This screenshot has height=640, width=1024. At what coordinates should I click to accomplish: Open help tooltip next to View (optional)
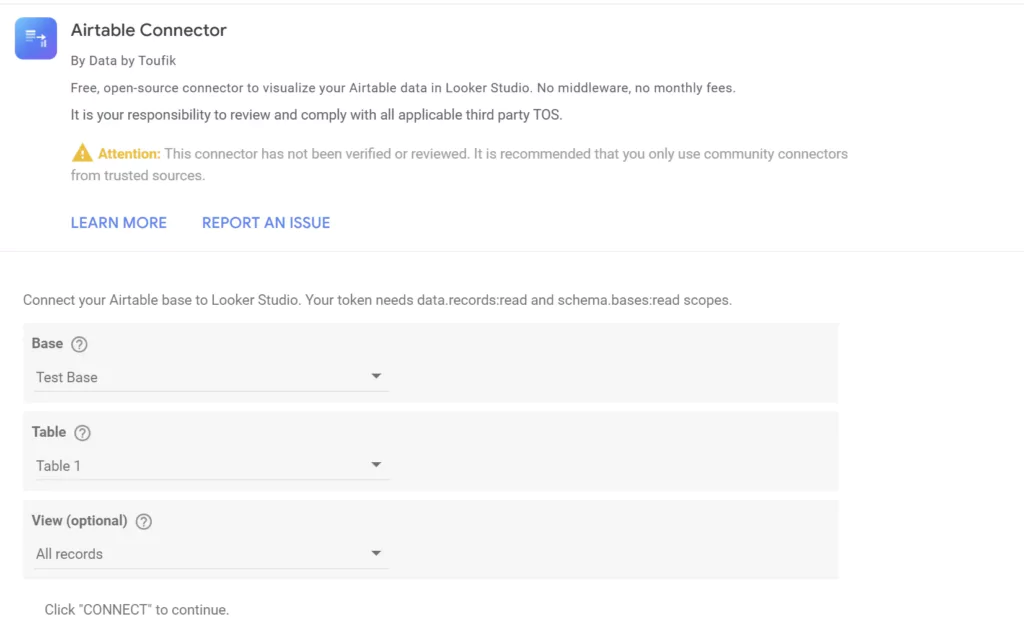click(x=144, y=521)
